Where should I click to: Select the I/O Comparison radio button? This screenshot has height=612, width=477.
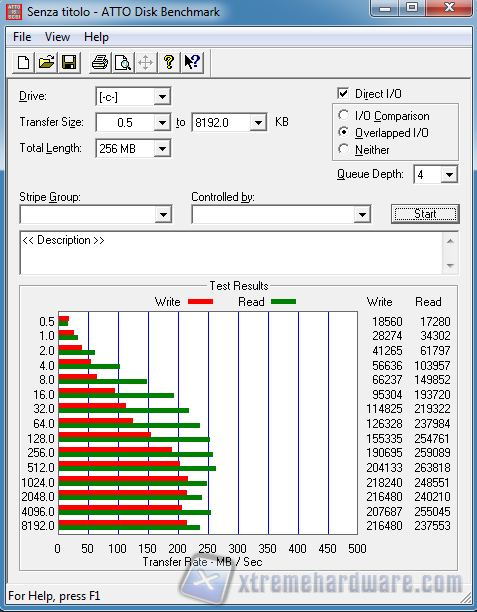click(344, 116)
